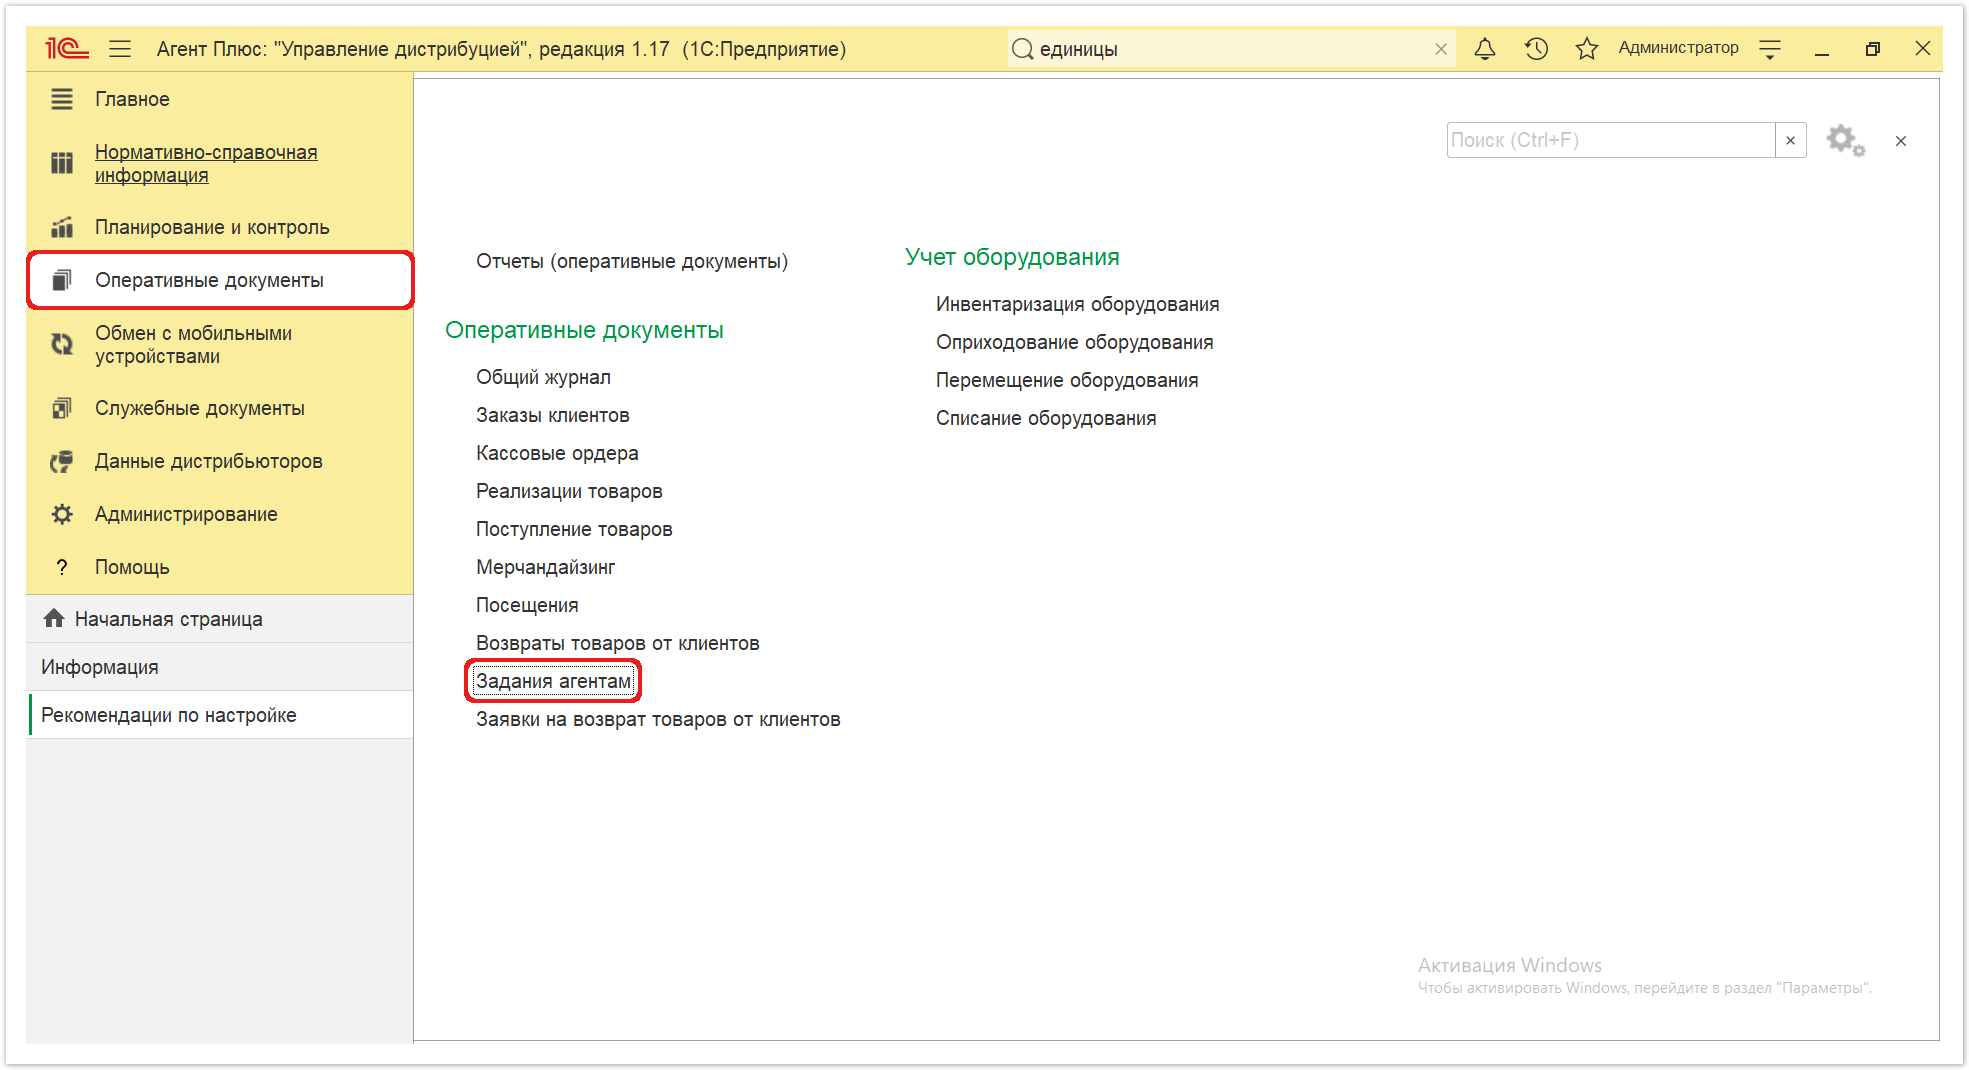
Task: Clear the global search field with единицы
Action: [x=1441, y=49]
